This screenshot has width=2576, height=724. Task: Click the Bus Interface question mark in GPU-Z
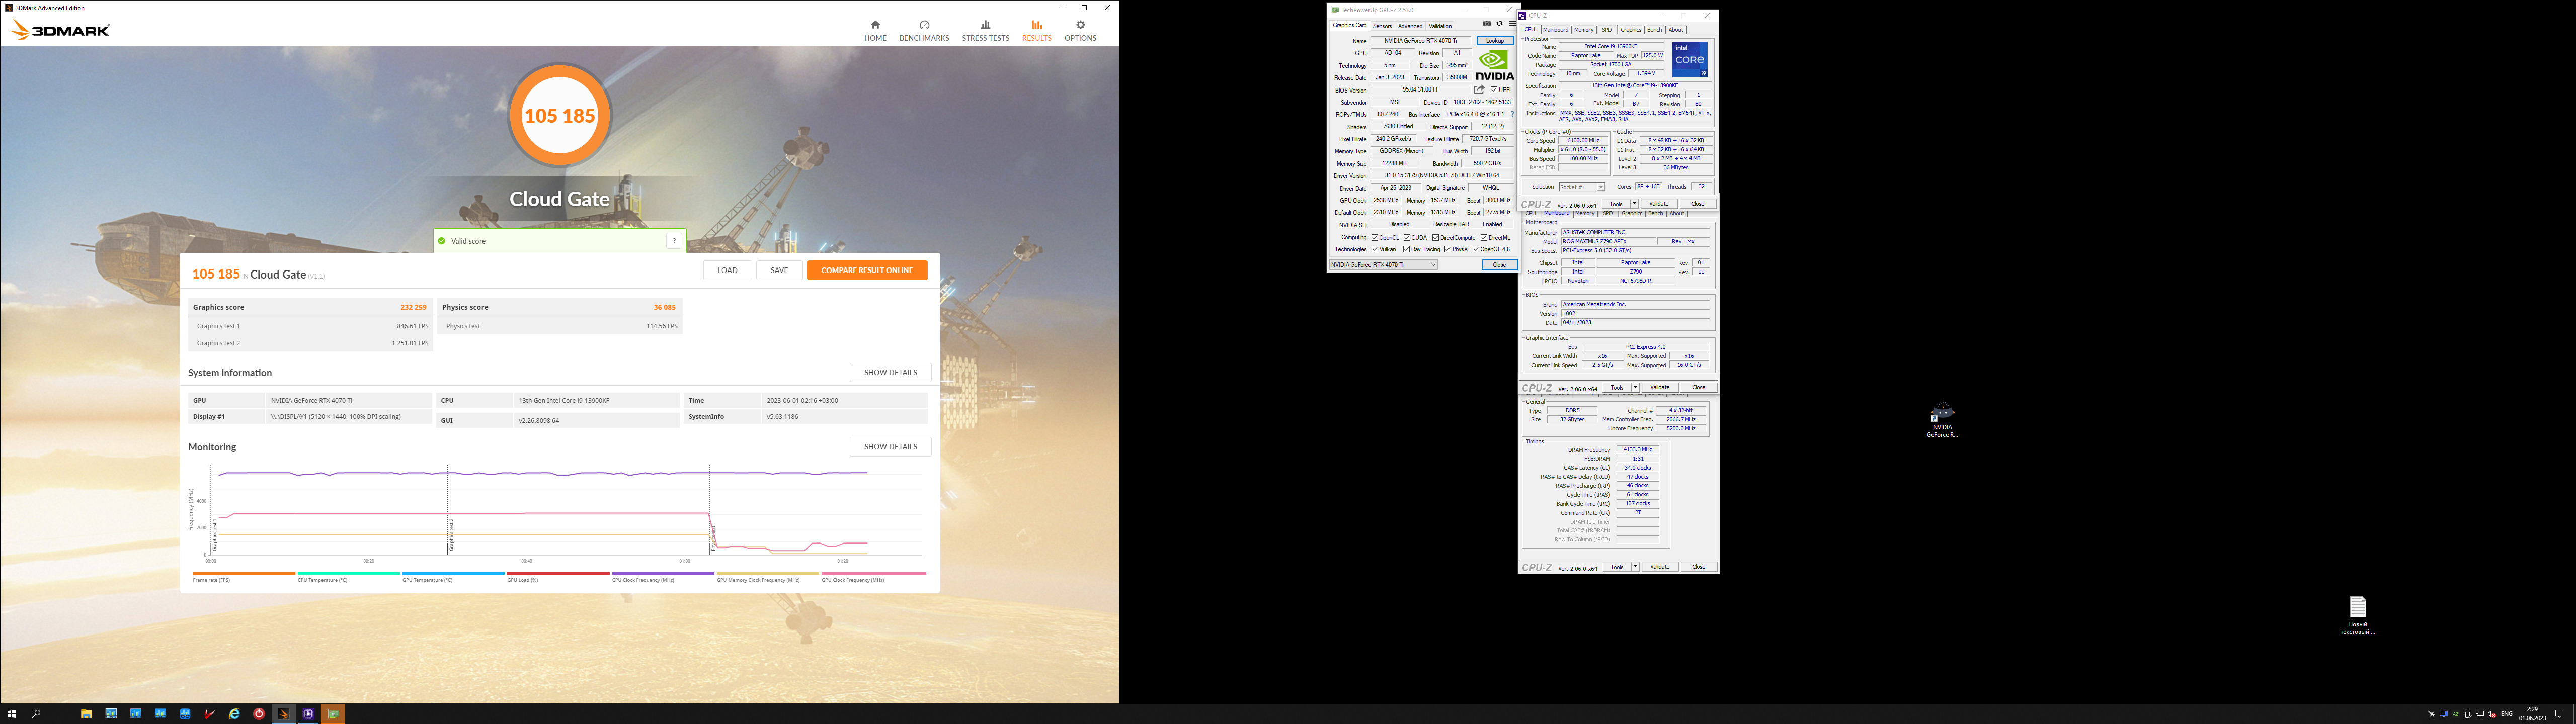pos(1513,114)
